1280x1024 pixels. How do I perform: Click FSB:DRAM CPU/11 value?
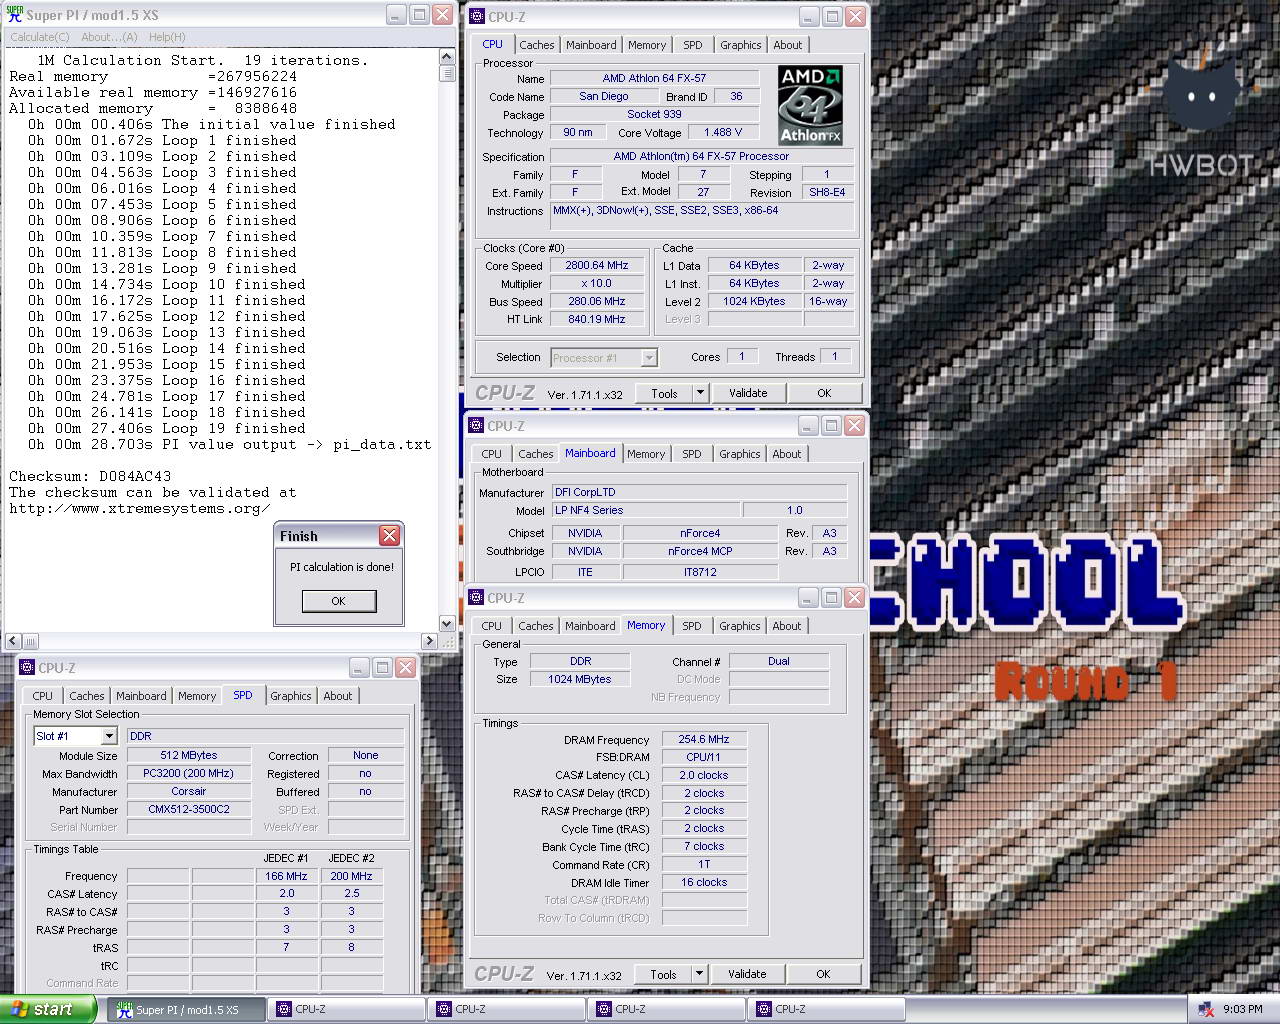pyautogui.click(x=704, y=758)
